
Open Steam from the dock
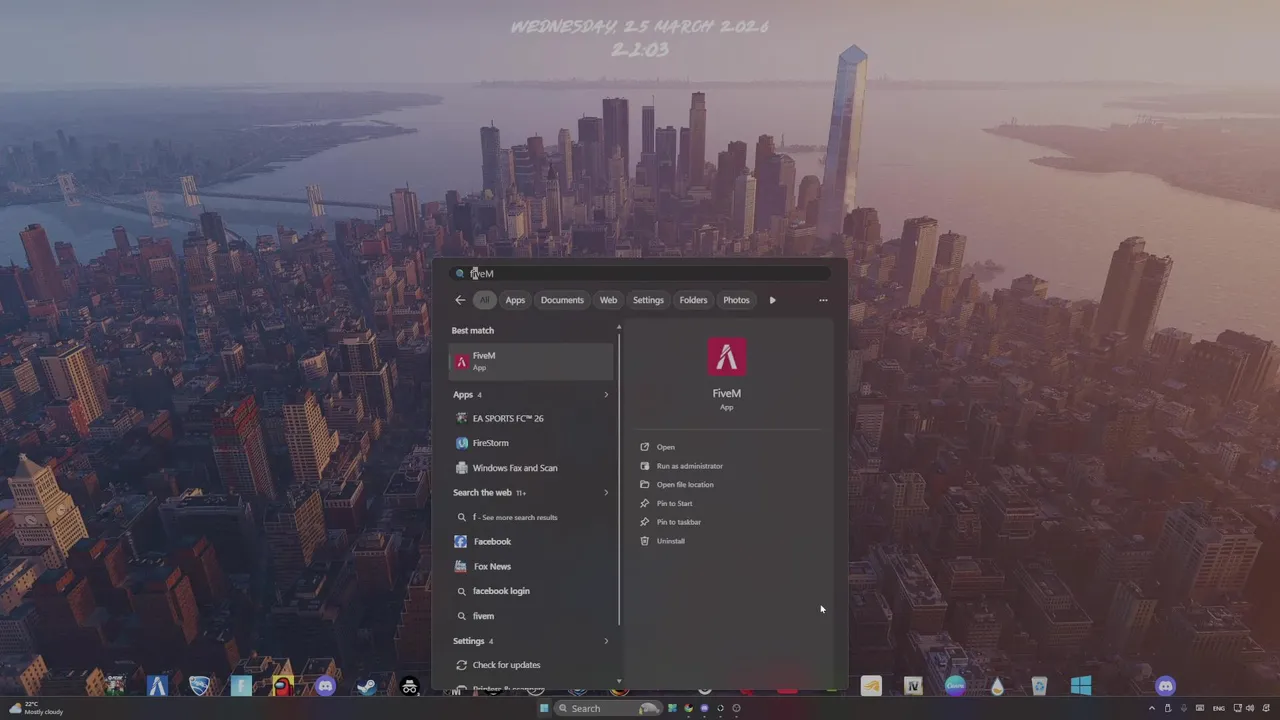coord(367,686)
